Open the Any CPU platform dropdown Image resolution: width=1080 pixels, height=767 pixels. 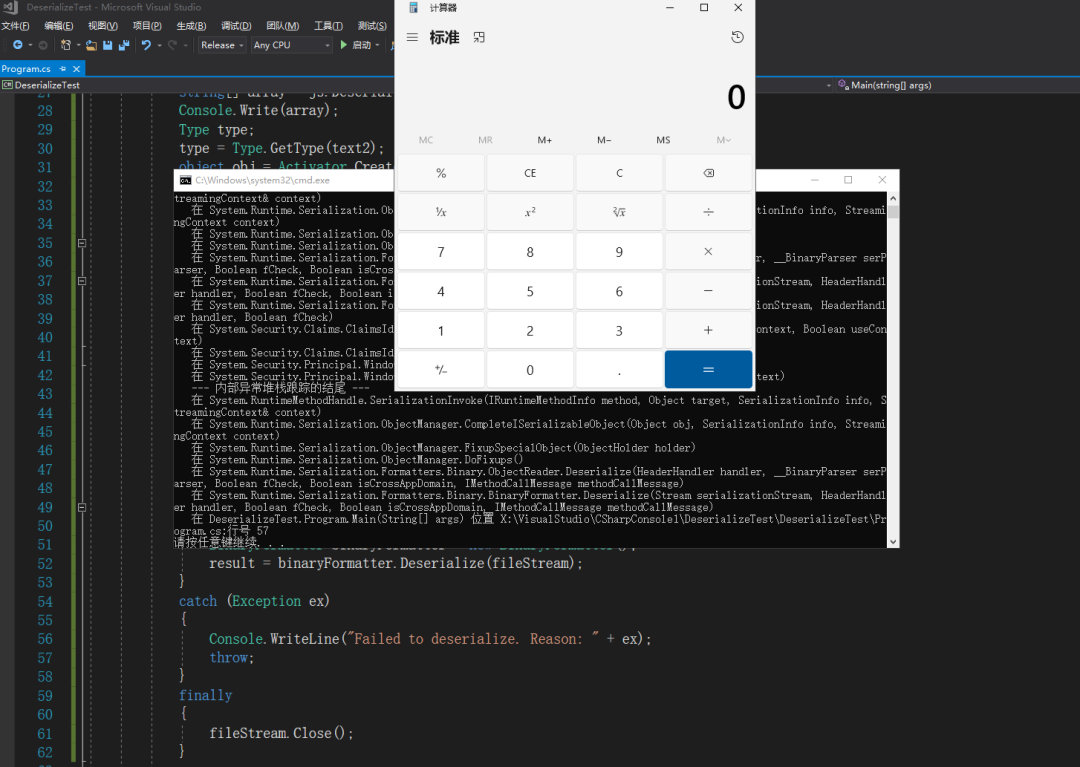[x=292, y=45]
